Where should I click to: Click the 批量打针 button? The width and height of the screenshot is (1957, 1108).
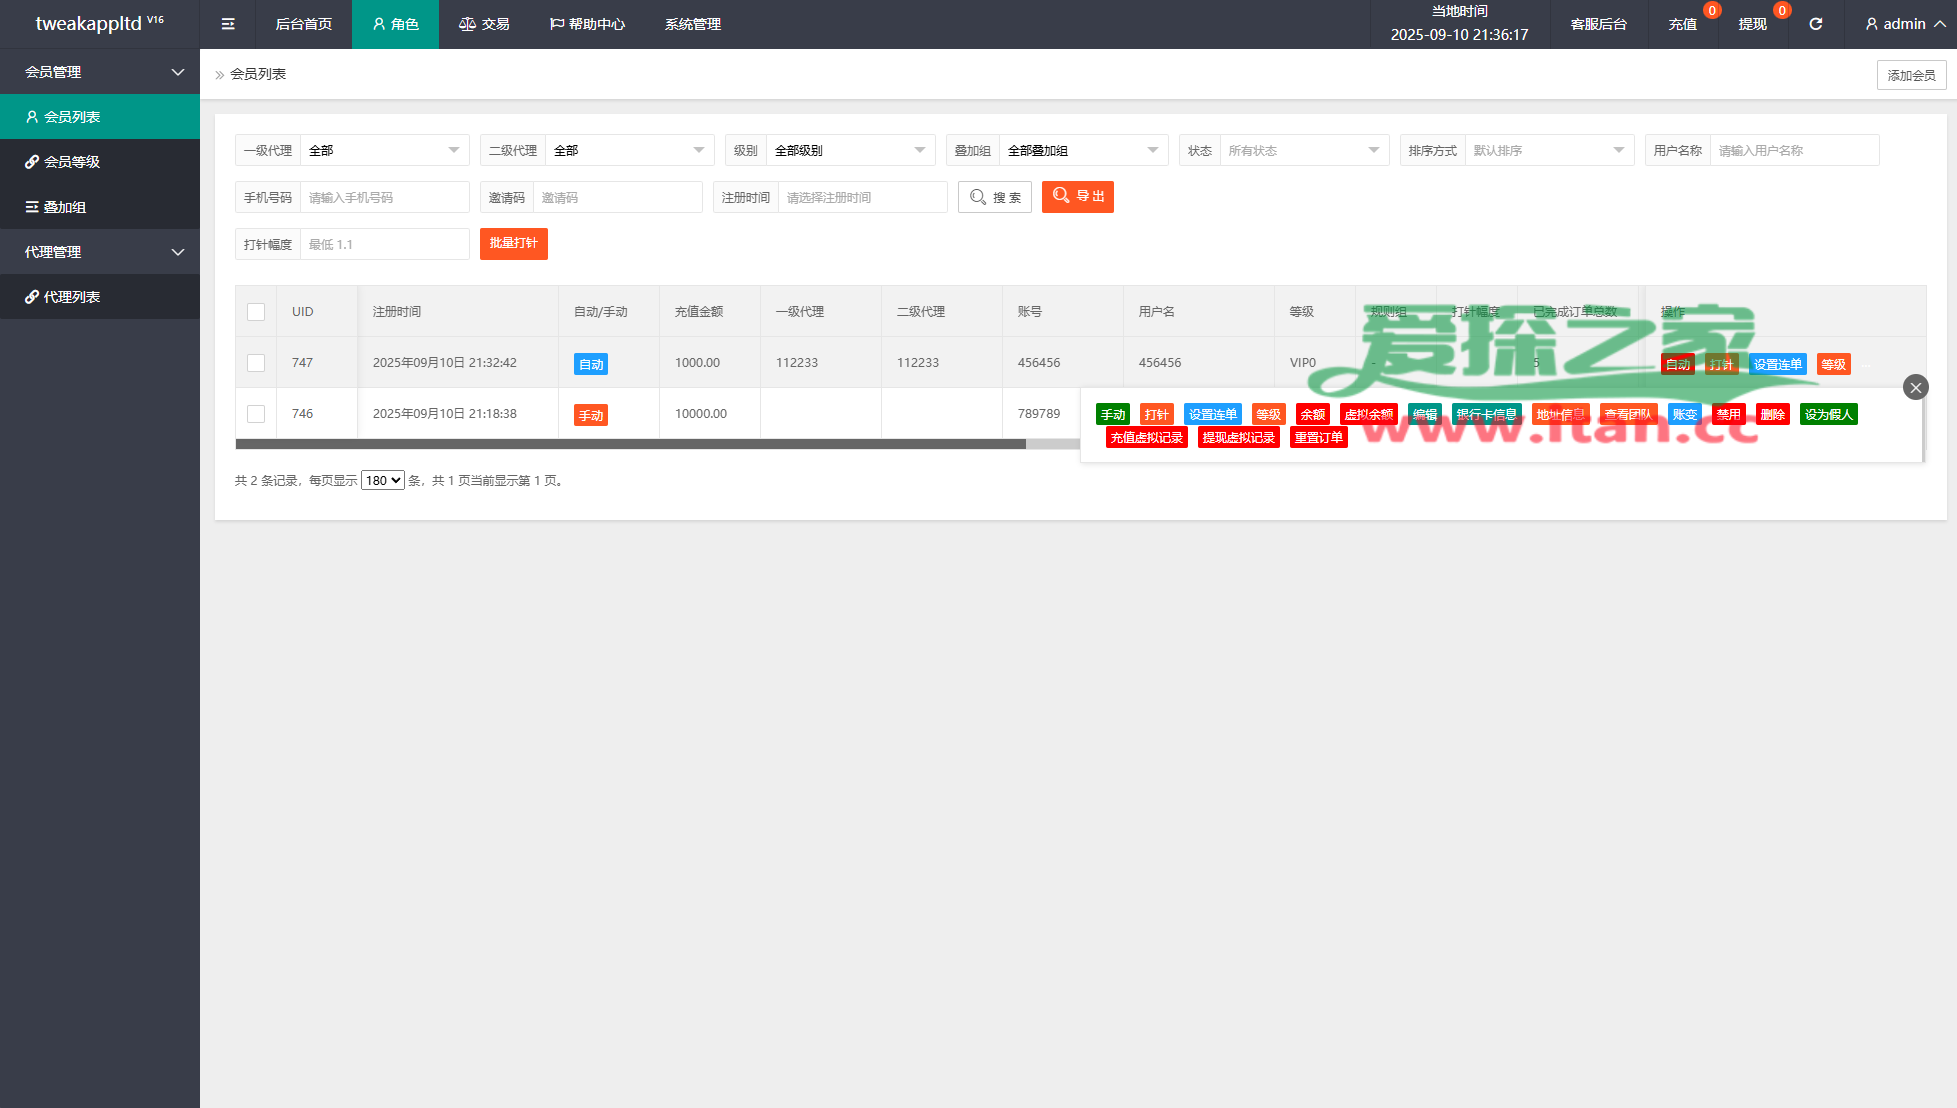(x=513, y=244)
